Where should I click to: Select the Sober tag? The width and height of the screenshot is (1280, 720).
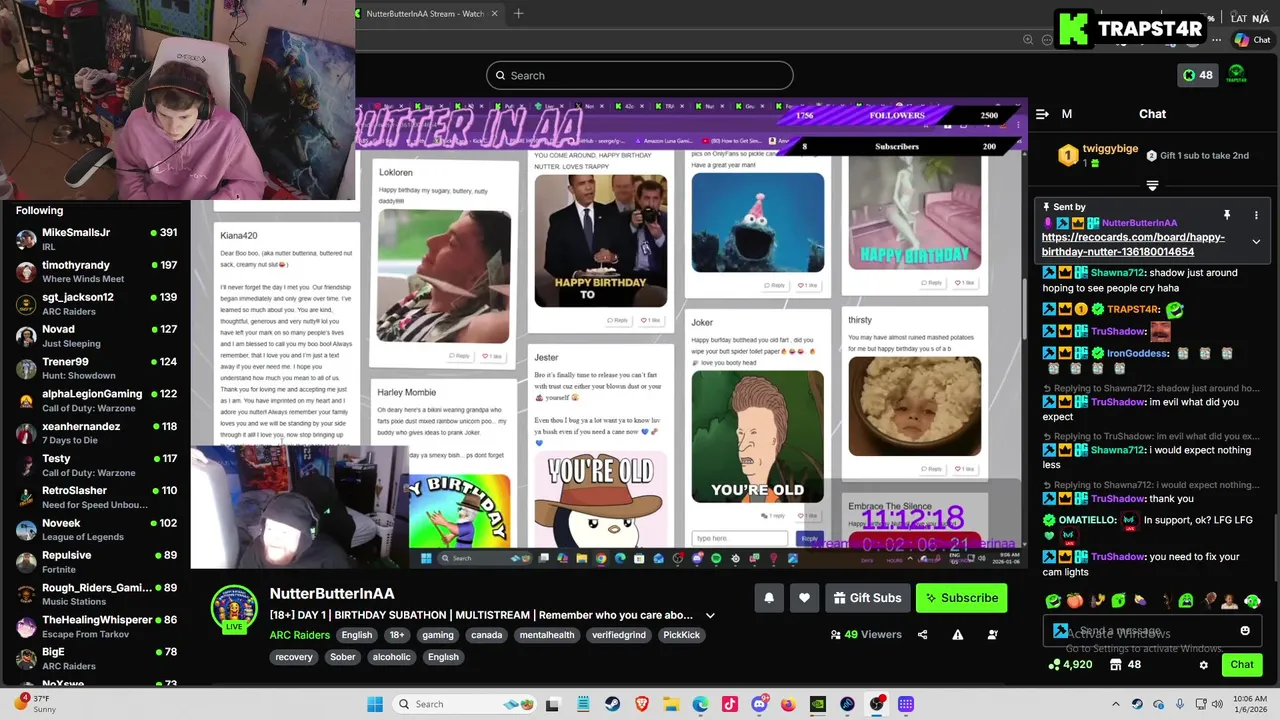[343, 657]
